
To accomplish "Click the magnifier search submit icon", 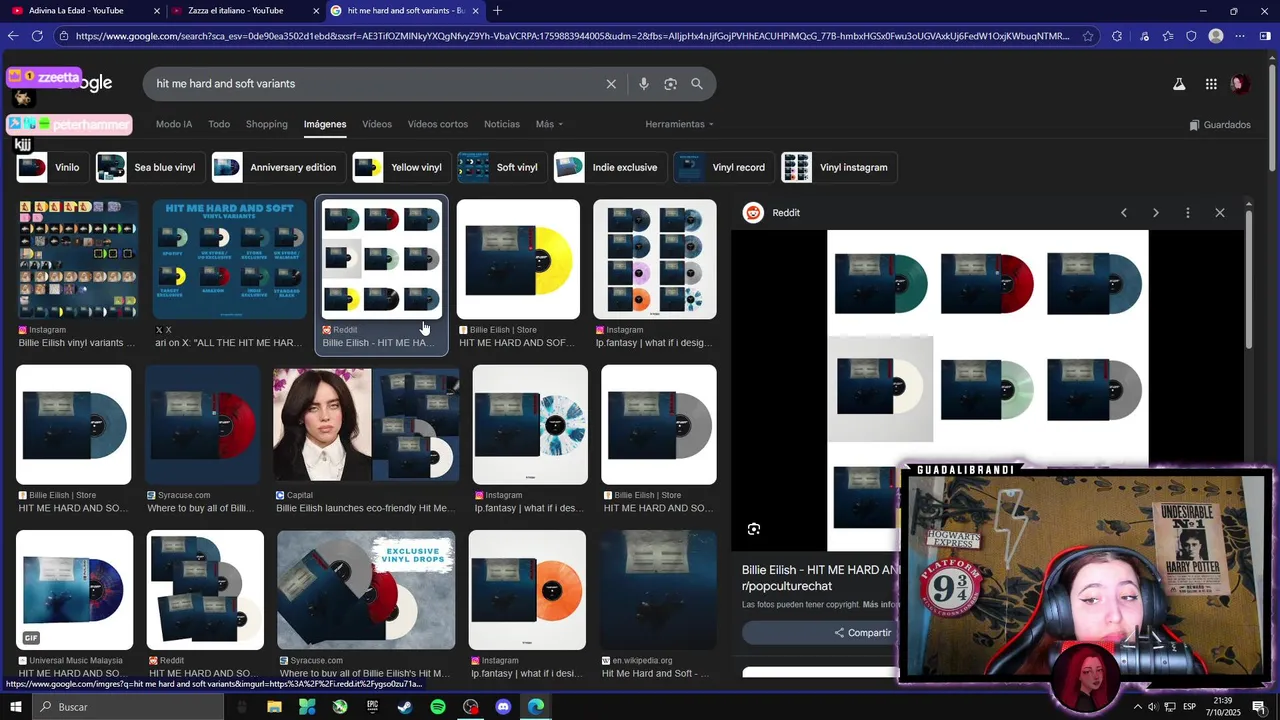I will 697,84.
